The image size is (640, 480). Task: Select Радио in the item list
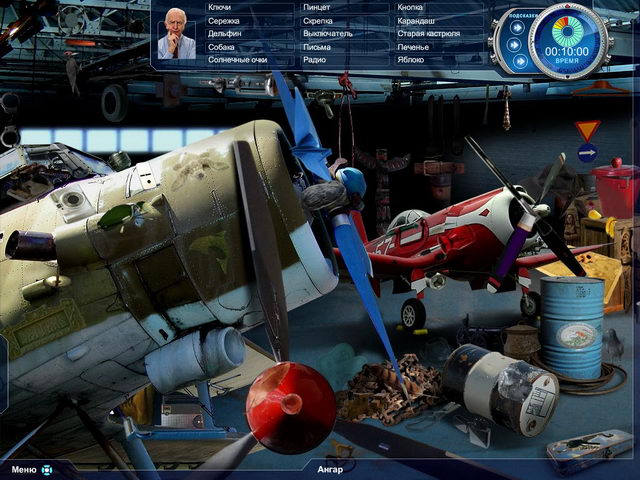coord(315,60)
